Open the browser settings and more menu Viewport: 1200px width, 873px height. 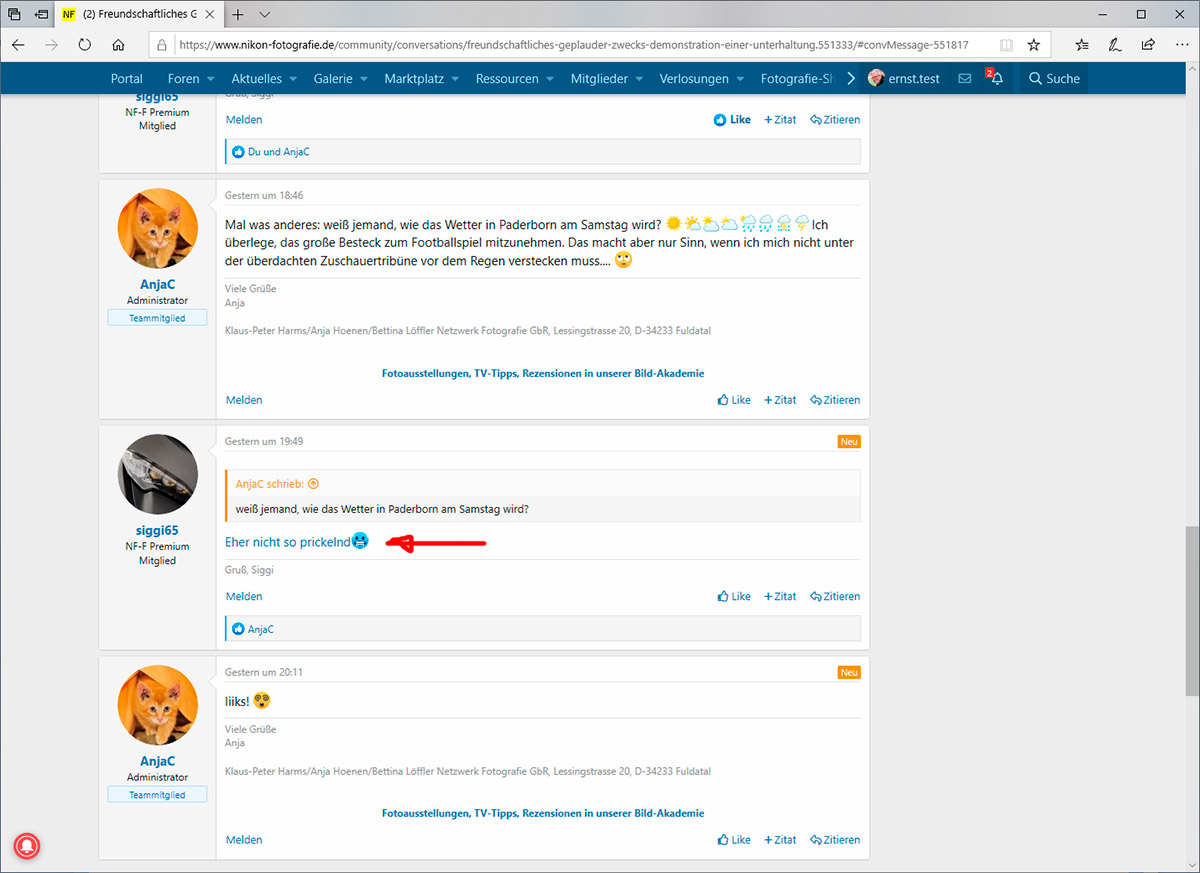tap(1181, 45)
